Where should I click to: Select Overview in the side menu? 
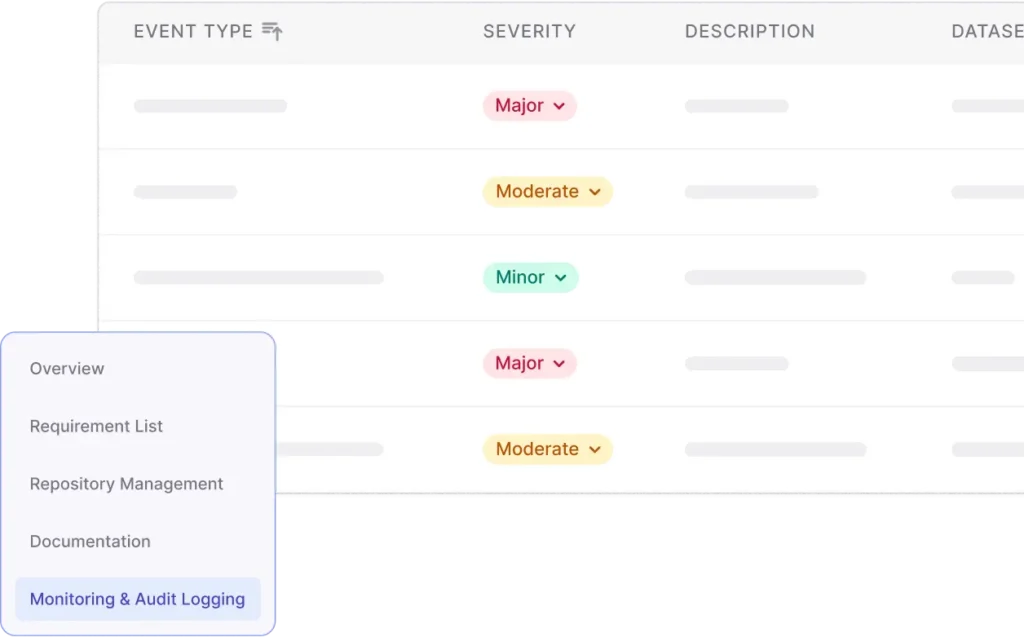[x=67, y=369]
